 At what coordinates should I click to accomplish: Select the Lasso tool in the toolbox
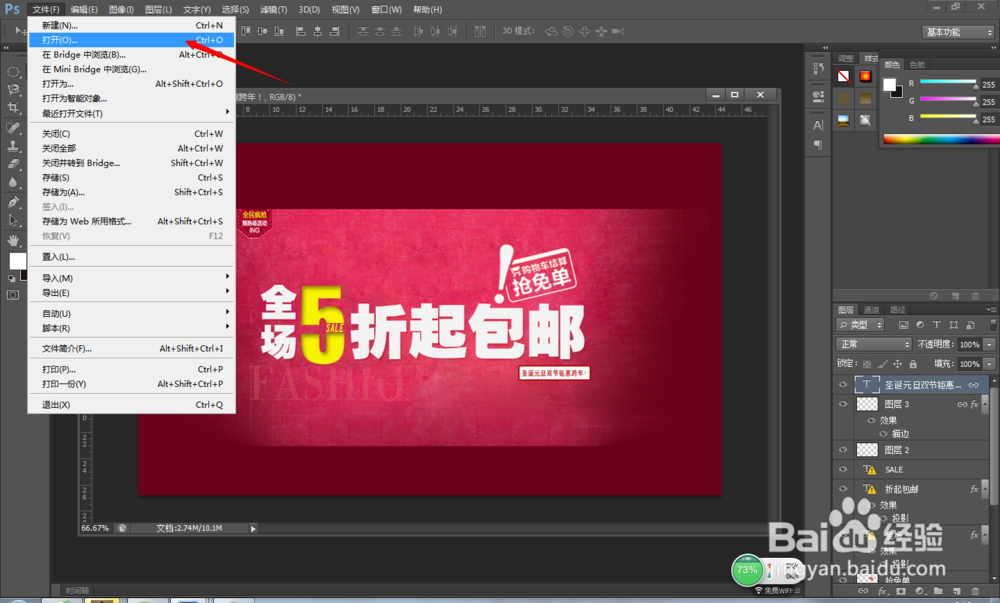[x=13, y=90]
